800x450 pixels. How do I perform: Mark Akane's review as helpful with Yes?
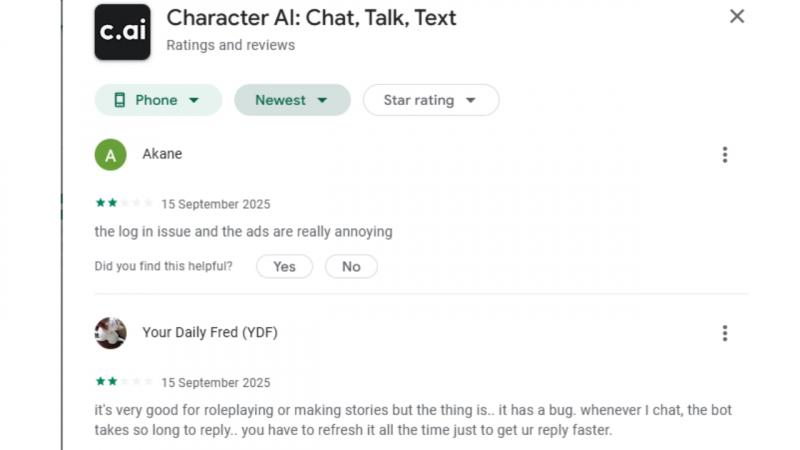pyautogui.click(x=284, y=266)
